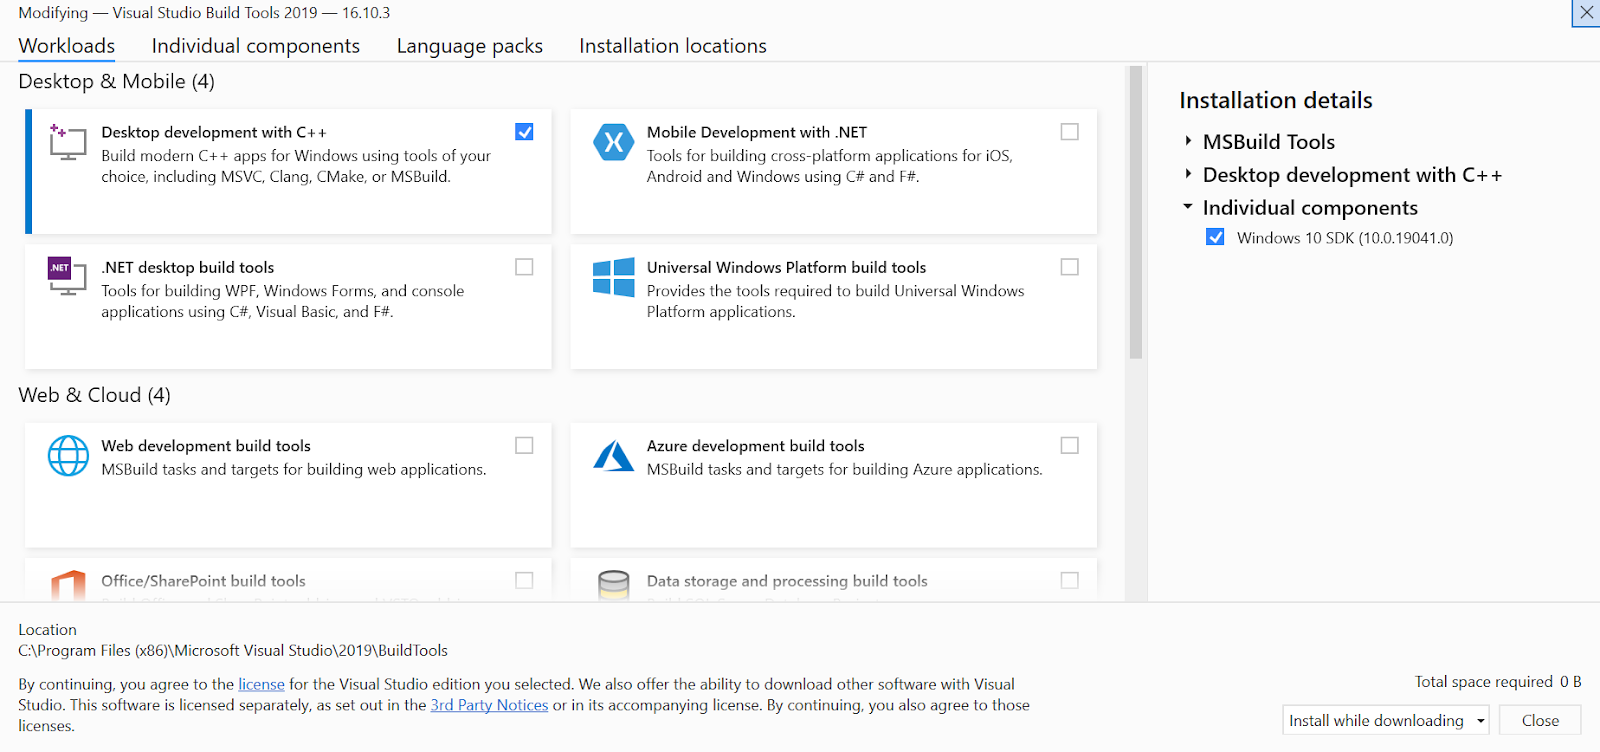Check the .NET desktop build tools box
The width and height of the screenshot is (1600, 752).
[524, 267]
